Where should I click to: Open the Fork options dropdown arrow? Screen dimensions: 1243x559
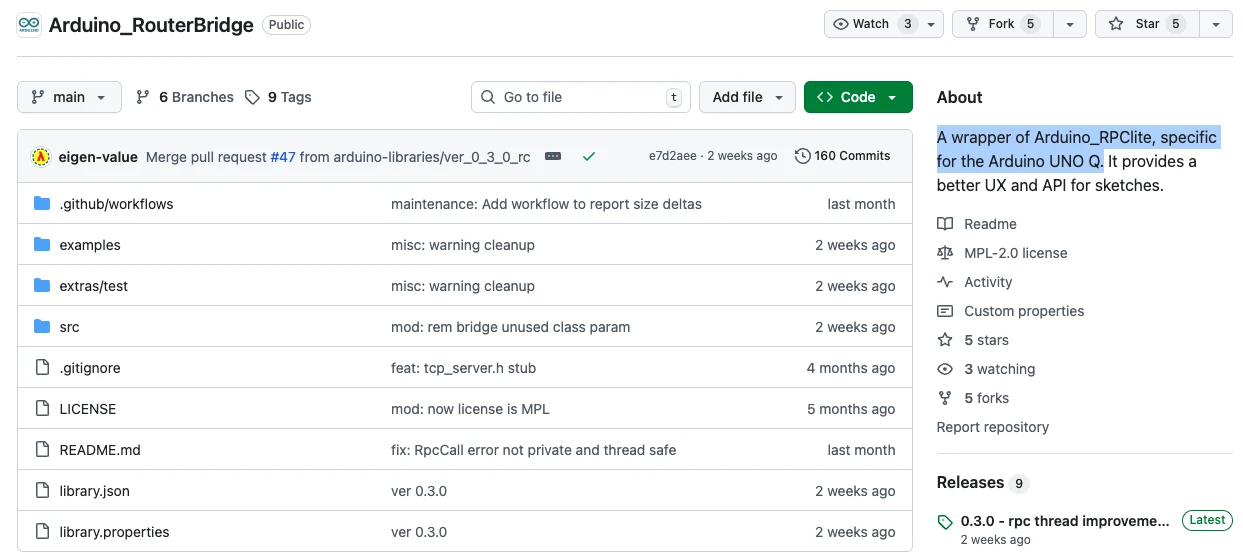(x=1070, y=24)
